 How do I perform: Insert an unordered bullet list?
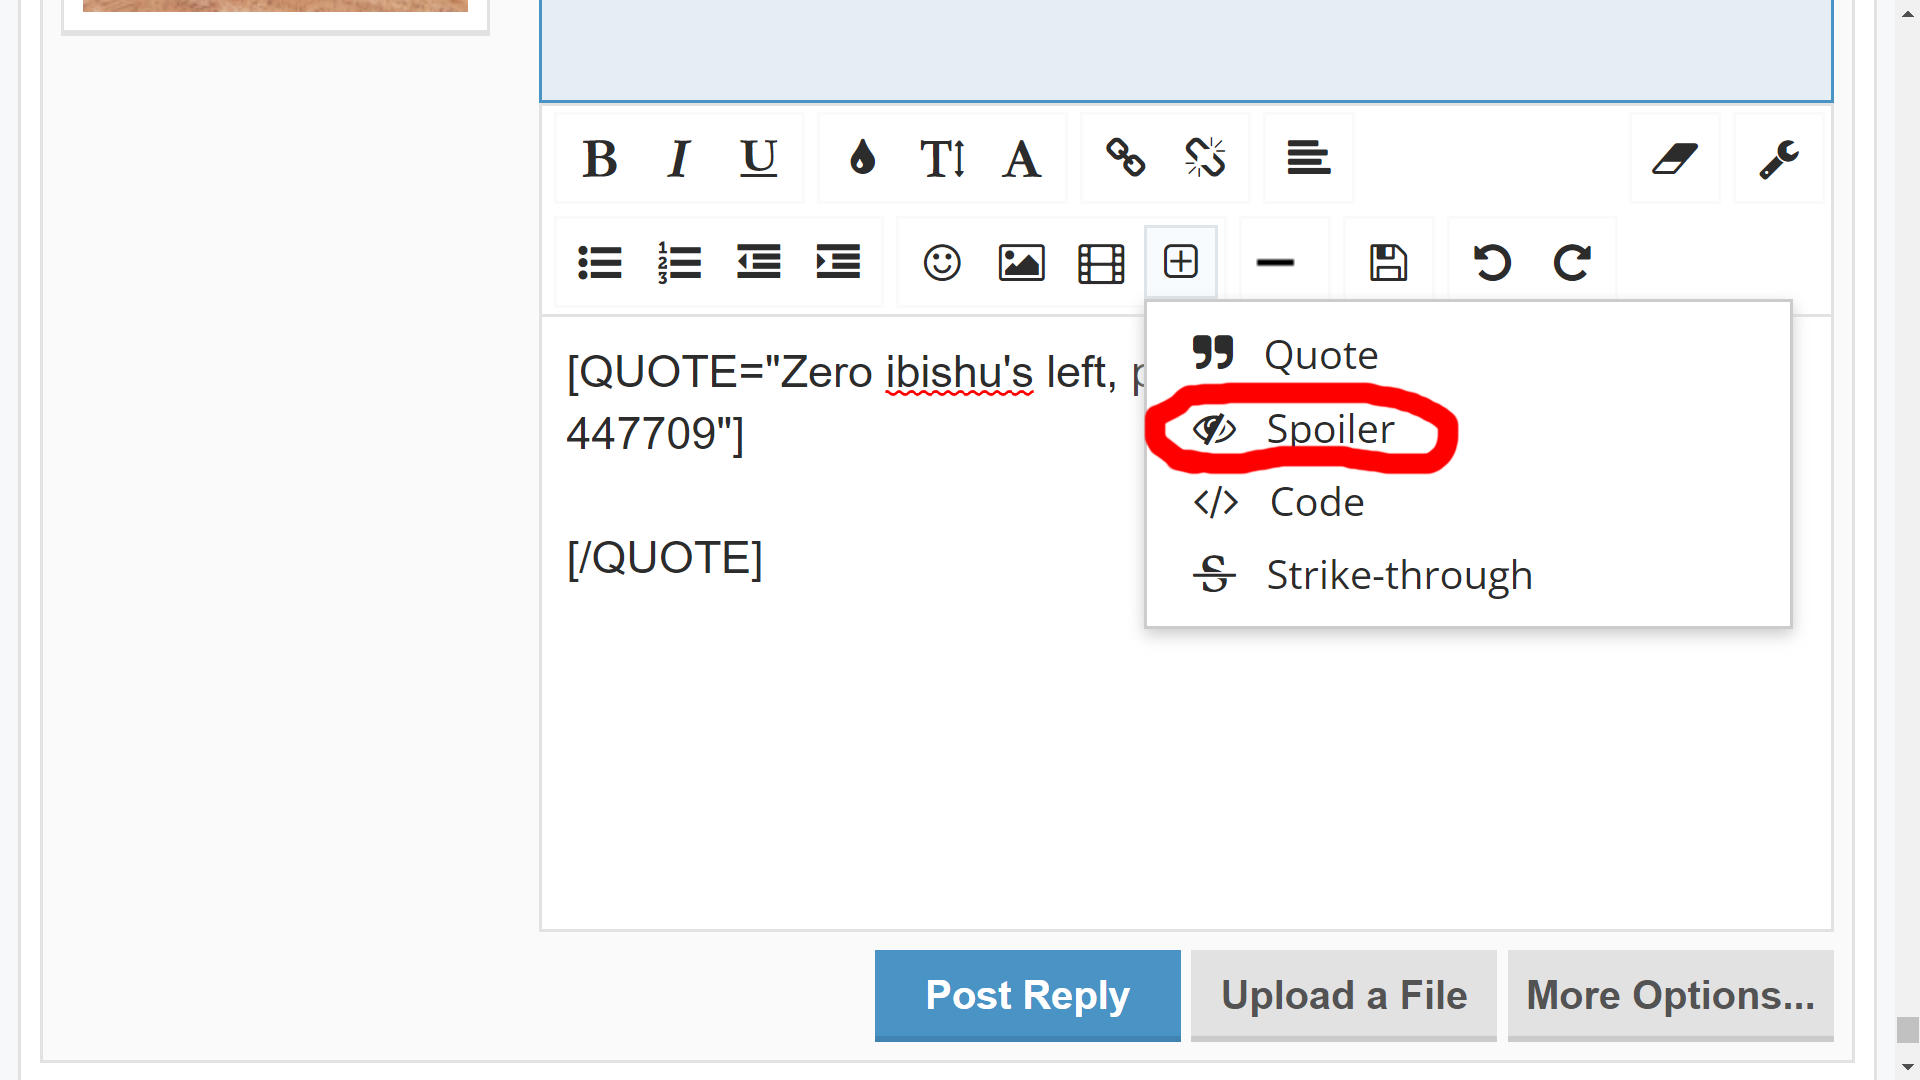pos(600,263)
